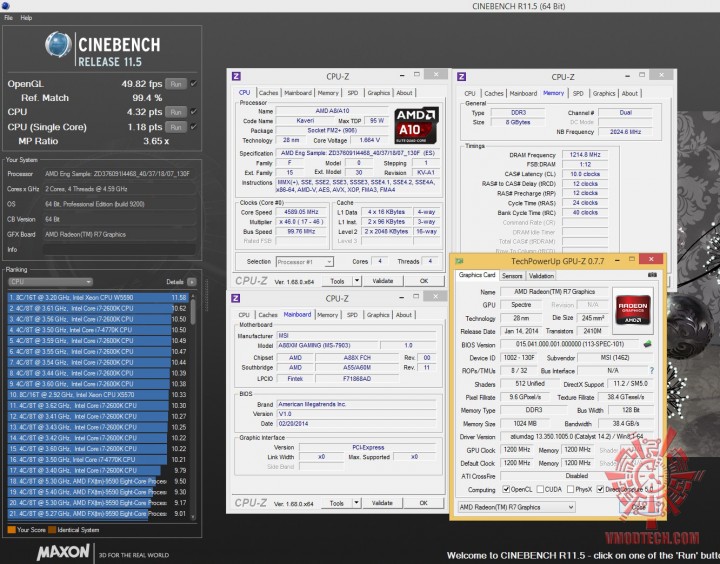Click the CPU-Z icon in Memory window
The width and height of the screenshot is (720, 564).
pos(461,77)
